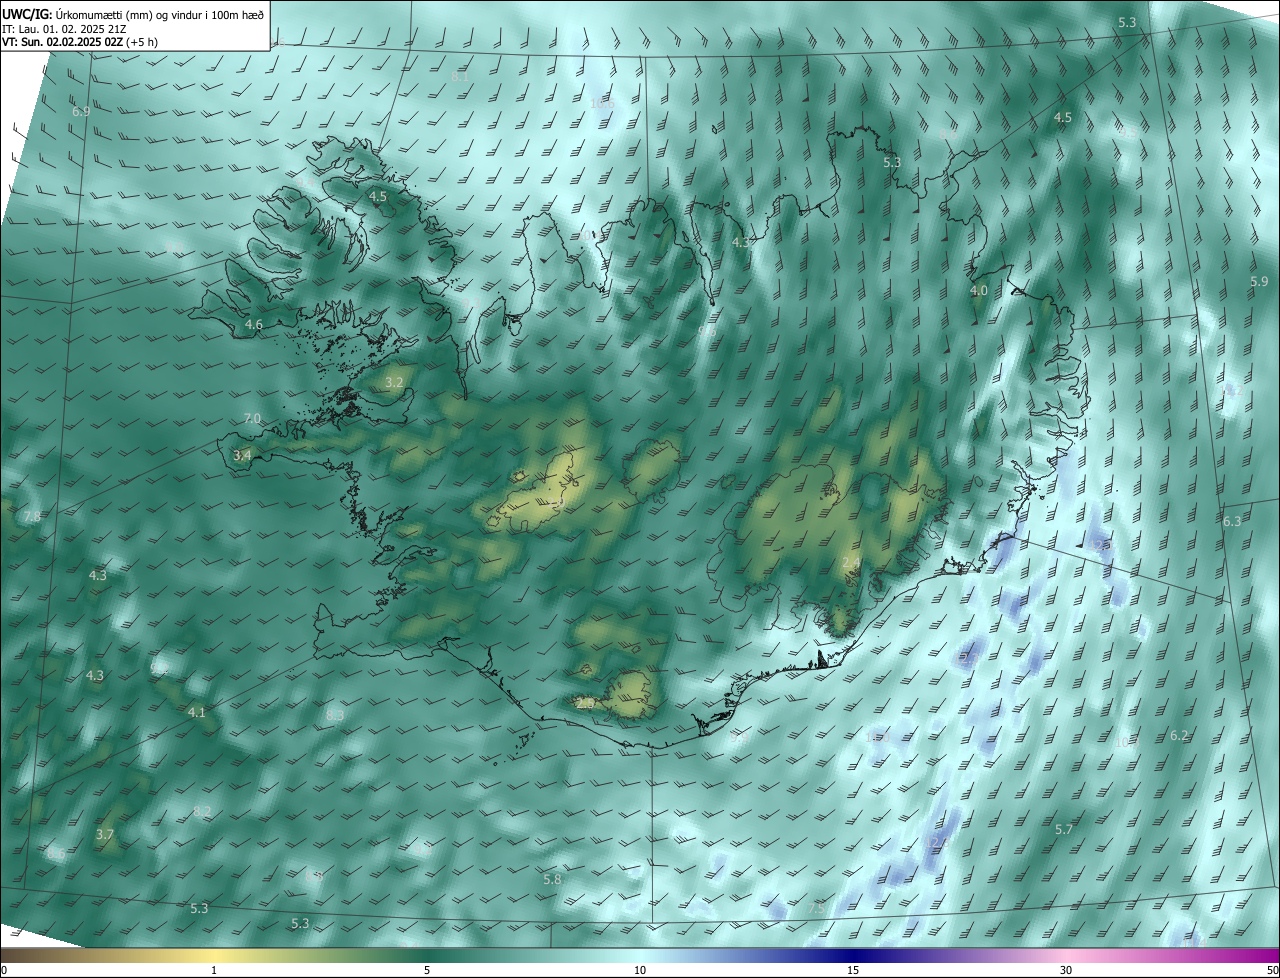Click the map title 'Úrkomumætti (mm) og vindur í 100m hæð'
The image size is (1280, 978).
coord(160,13)
